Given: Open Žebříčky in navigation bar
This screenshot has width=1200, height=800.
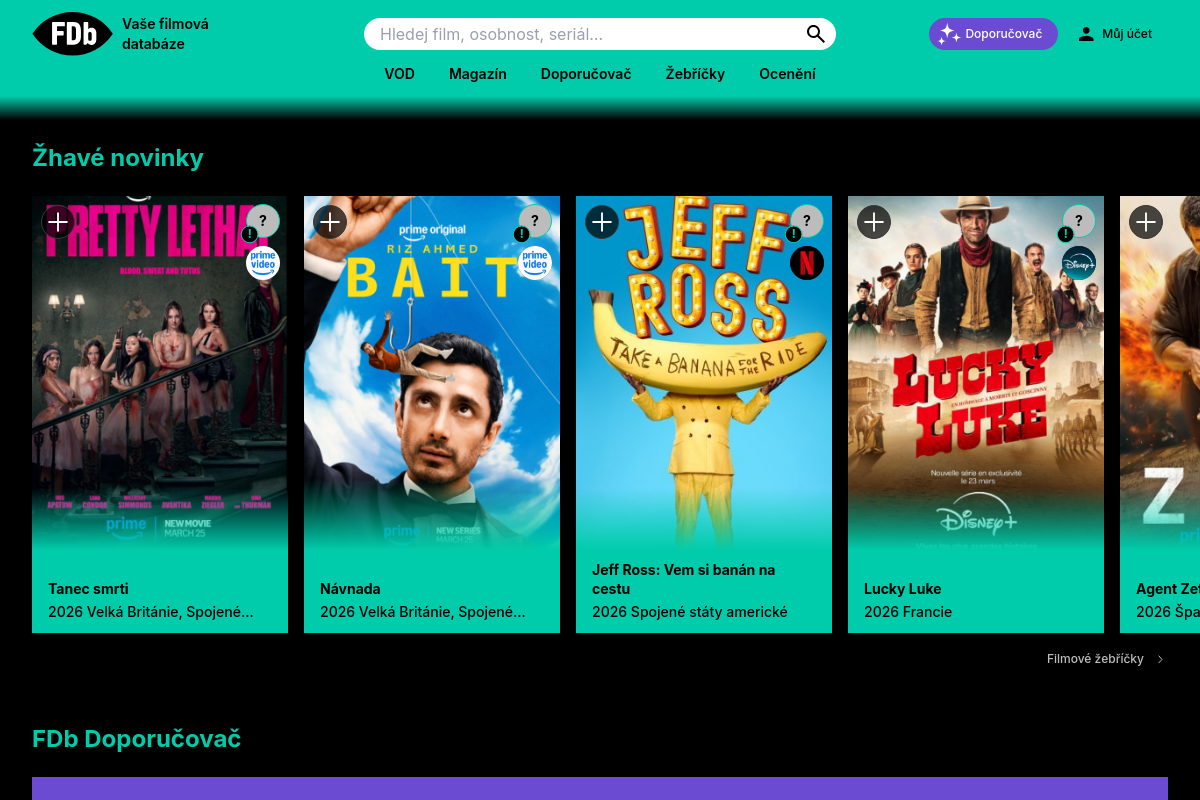Looking at the screenshot, I should 695,74.
